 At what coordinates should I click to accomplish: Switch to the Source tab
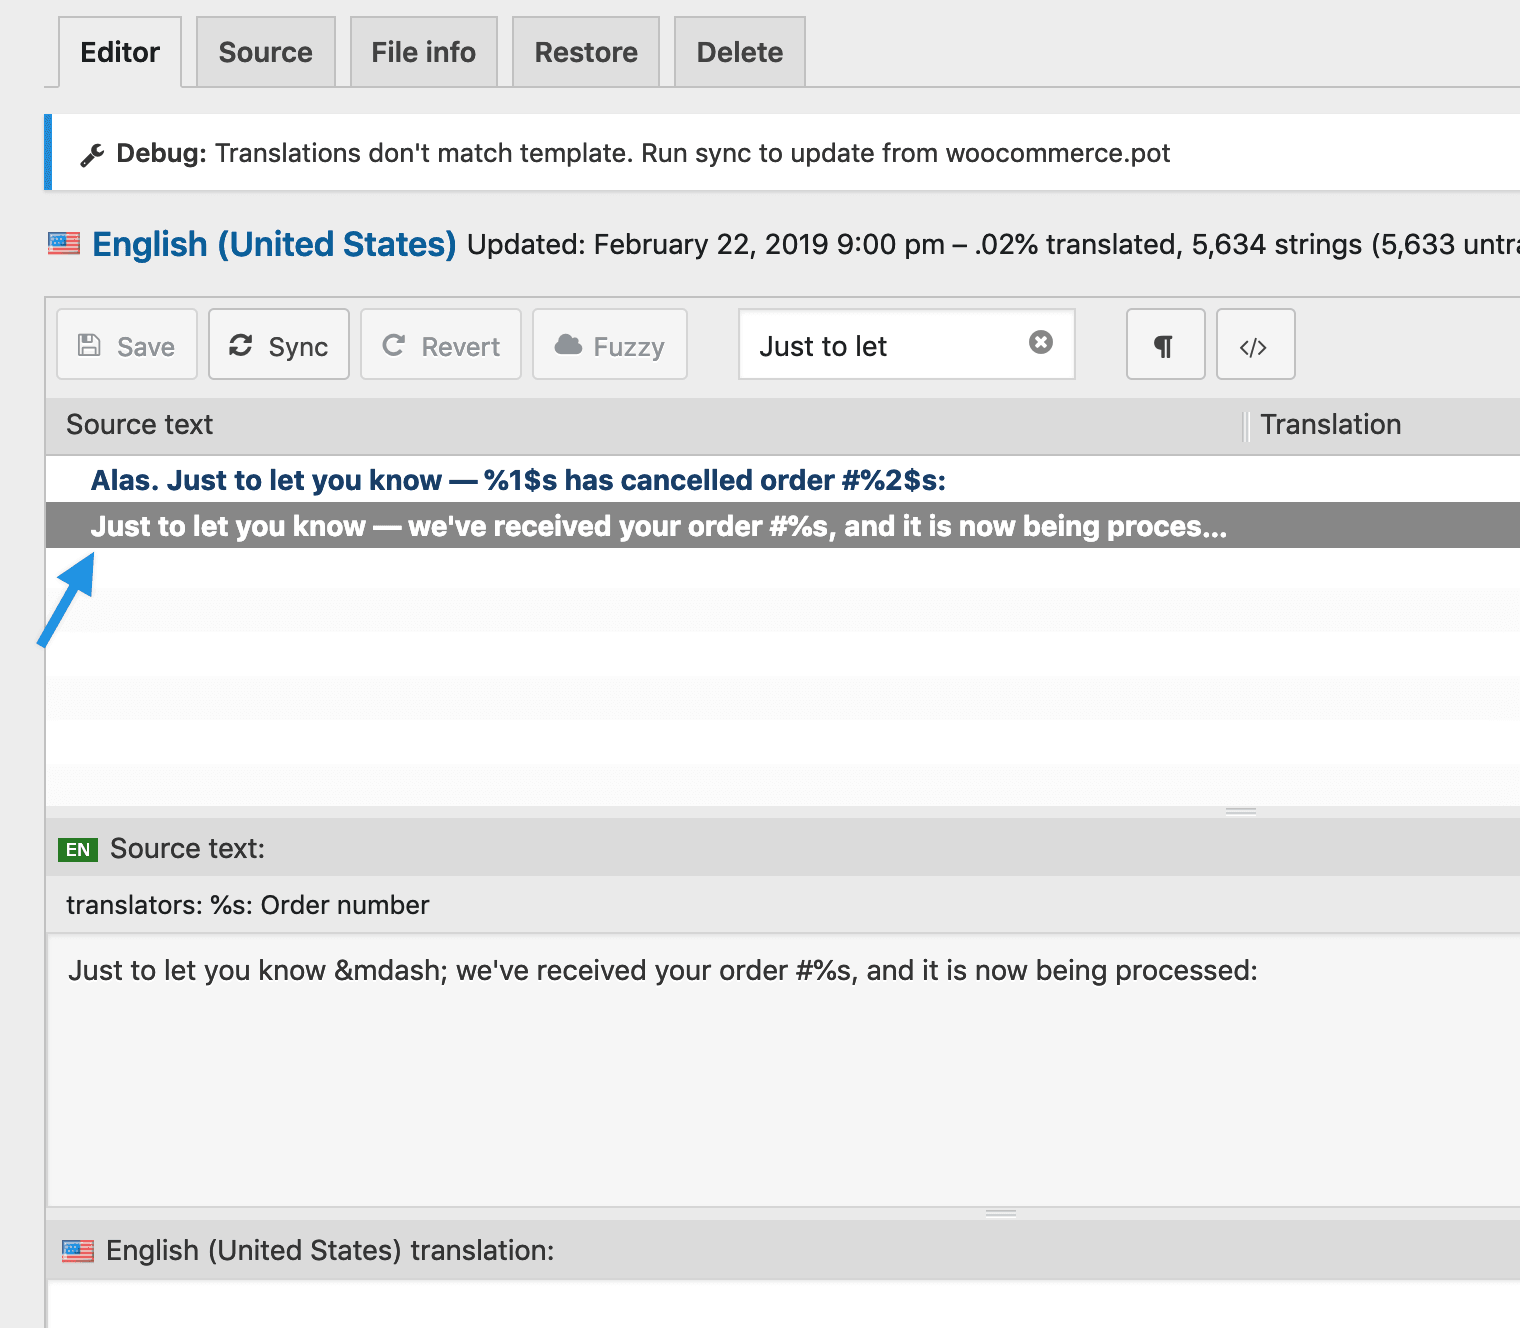point(265,52)
